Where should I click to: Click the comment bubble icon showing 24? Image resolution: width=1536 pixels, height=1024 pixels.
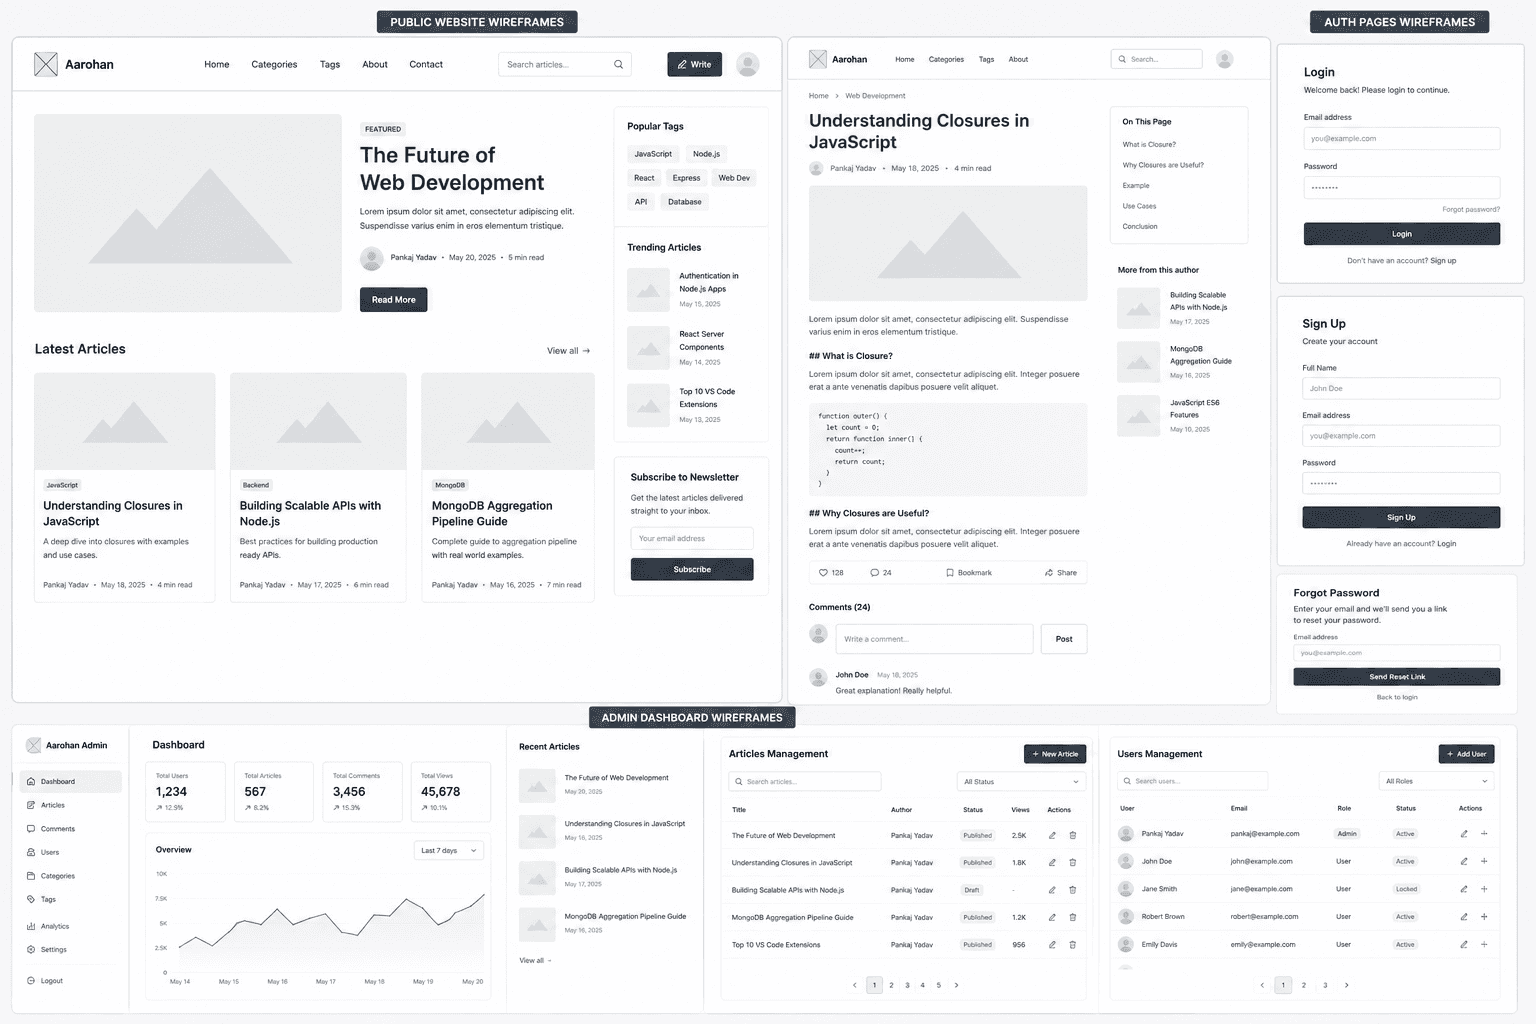pyautogui.click(x=874, y=573)
